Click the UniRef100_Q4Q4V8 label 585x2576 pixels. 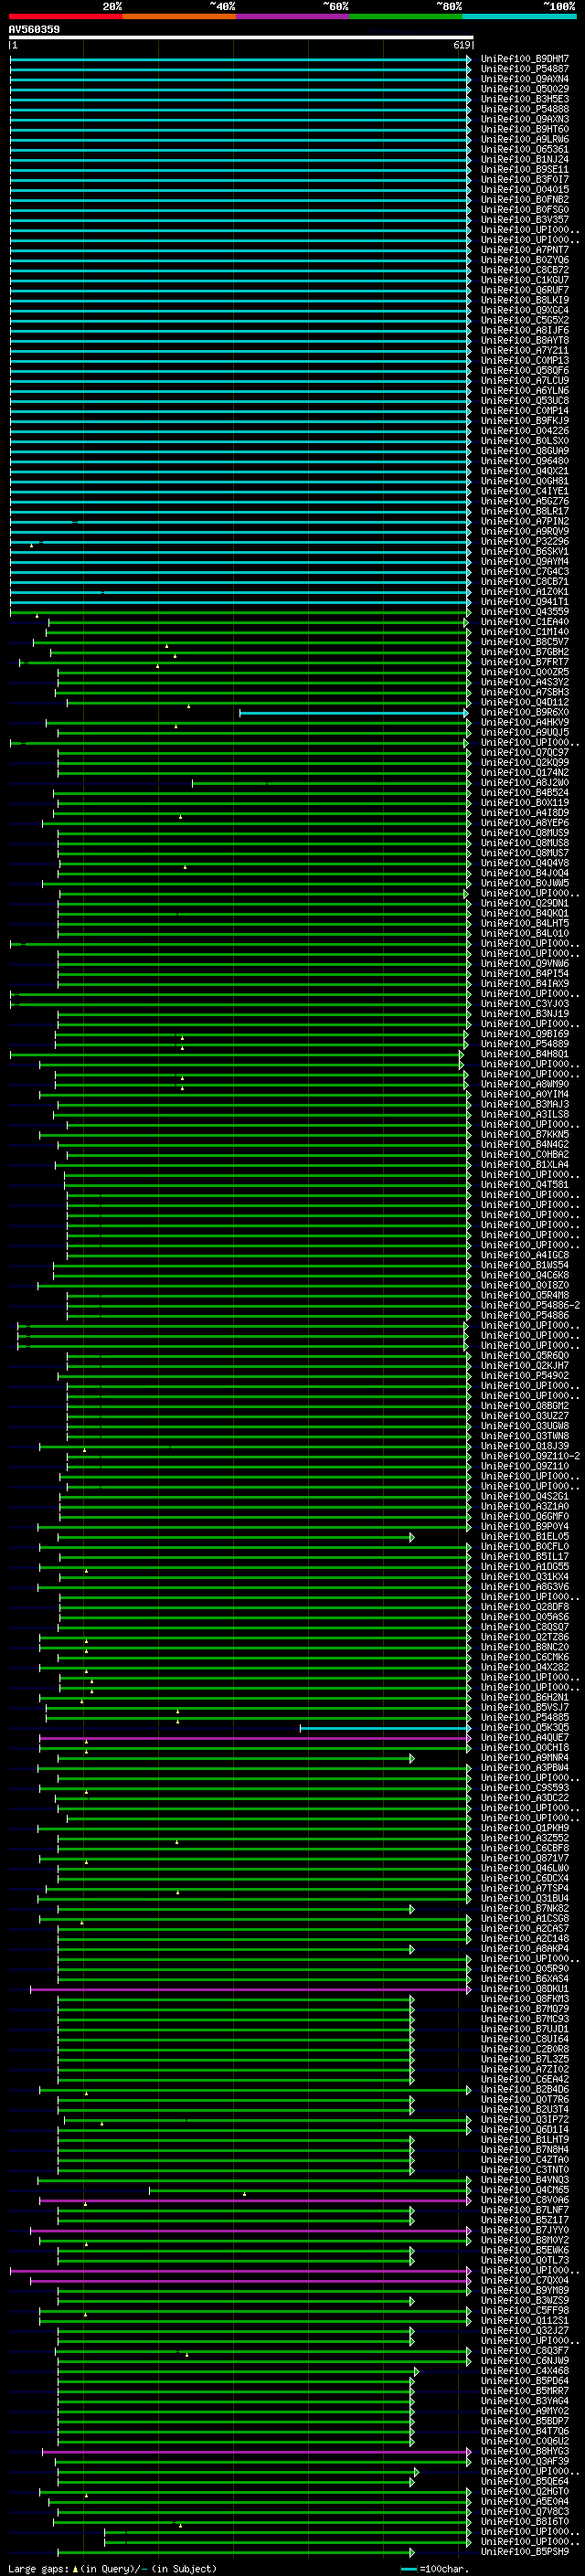(x=525, y=863)
